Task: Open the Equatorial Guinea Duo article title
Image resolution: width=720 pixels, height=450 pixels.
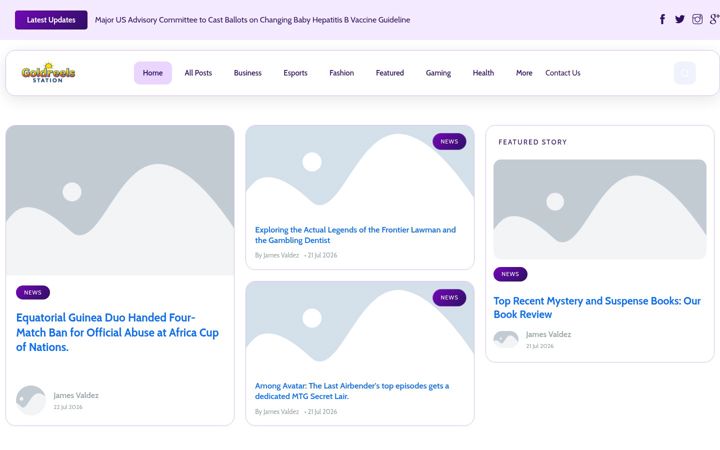Action: tap(117, 332)
